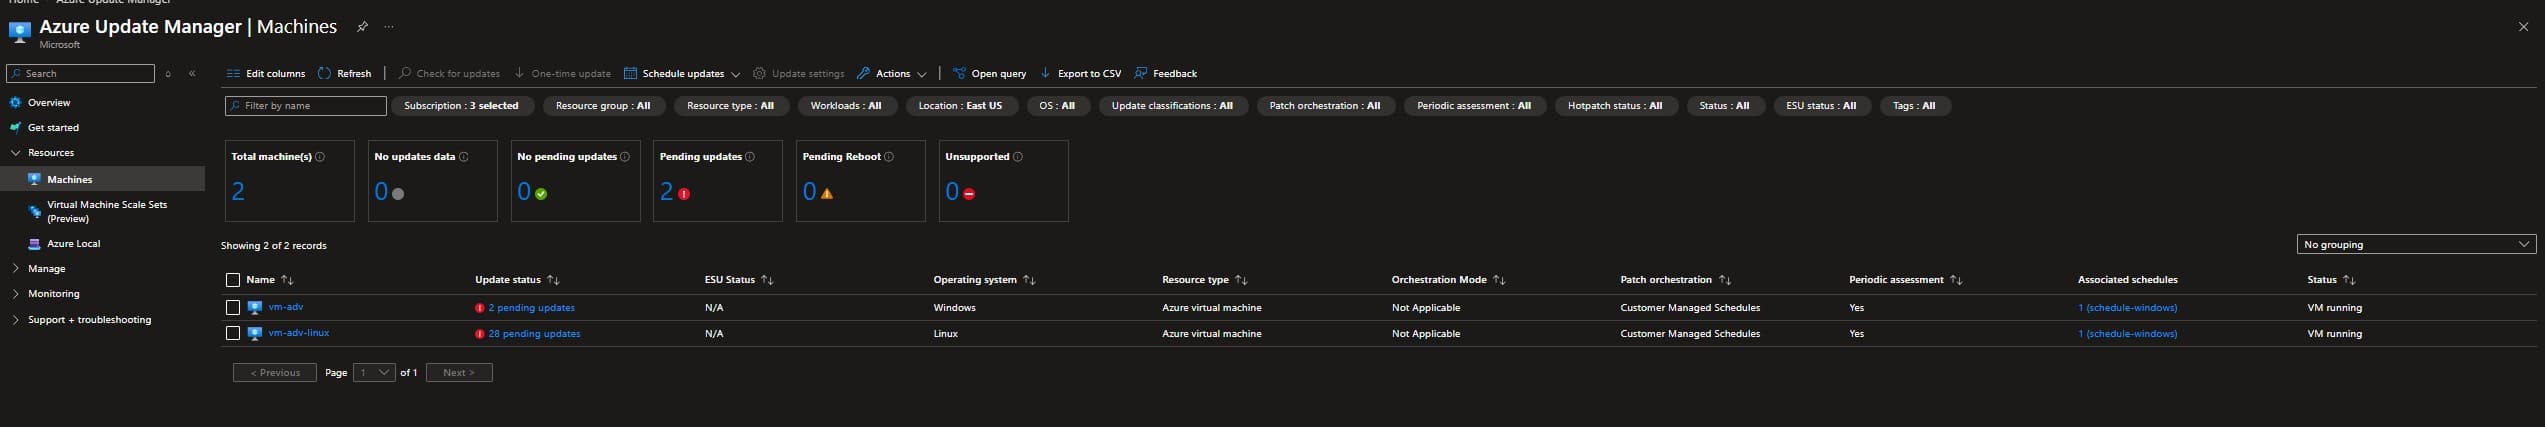Image resolution: width=2545 pixels, height=427 pixels.
Task: Open the 2 pending updates link
Action: click(532, 308)
